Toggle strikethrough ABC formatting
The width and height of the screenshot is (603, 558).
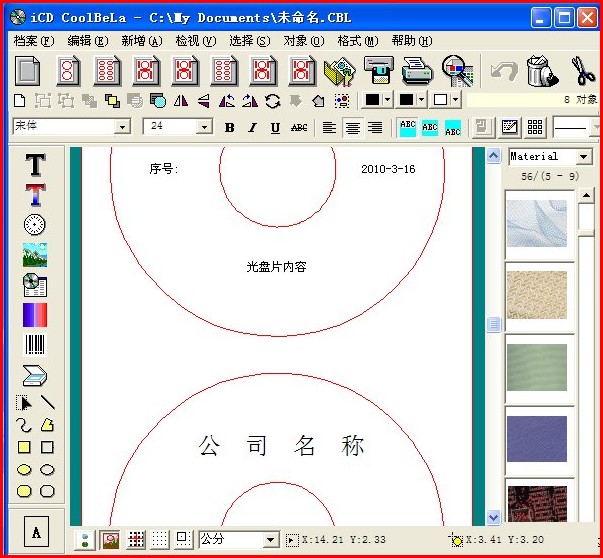(299, 127)
